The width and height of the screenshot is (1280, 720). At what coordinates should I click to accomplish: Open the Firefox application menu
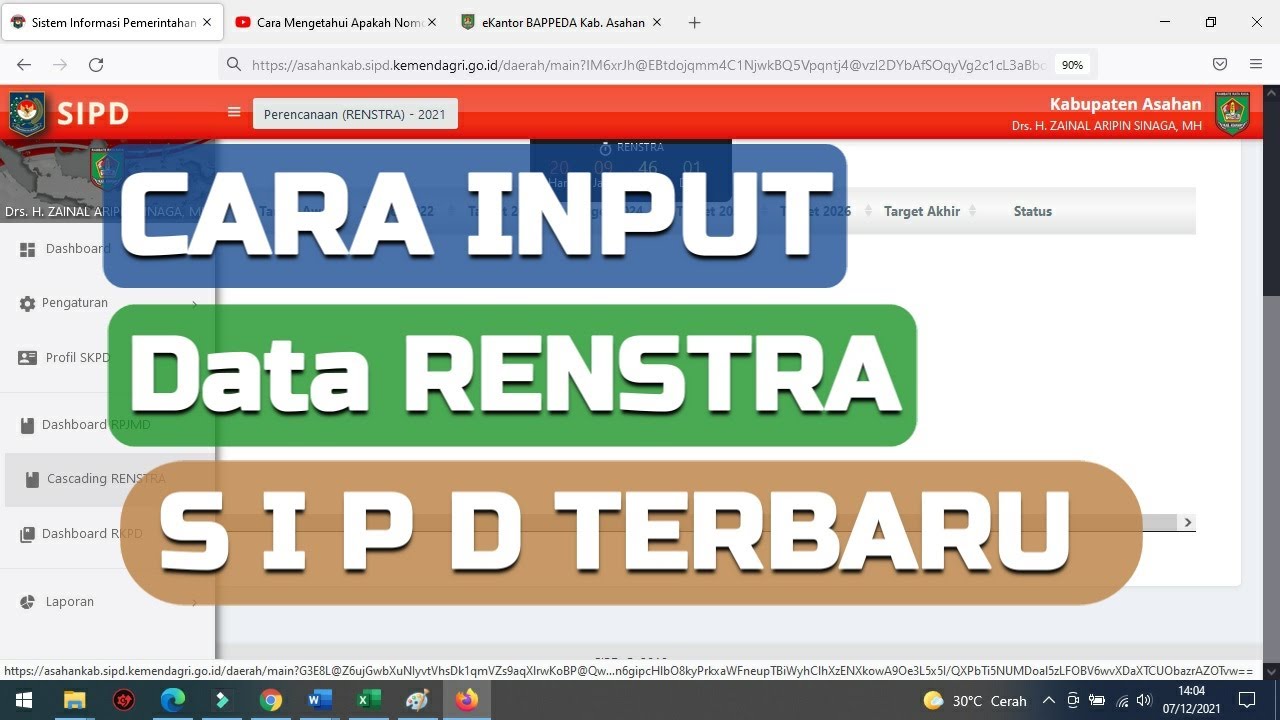(x=1256, y=64)
